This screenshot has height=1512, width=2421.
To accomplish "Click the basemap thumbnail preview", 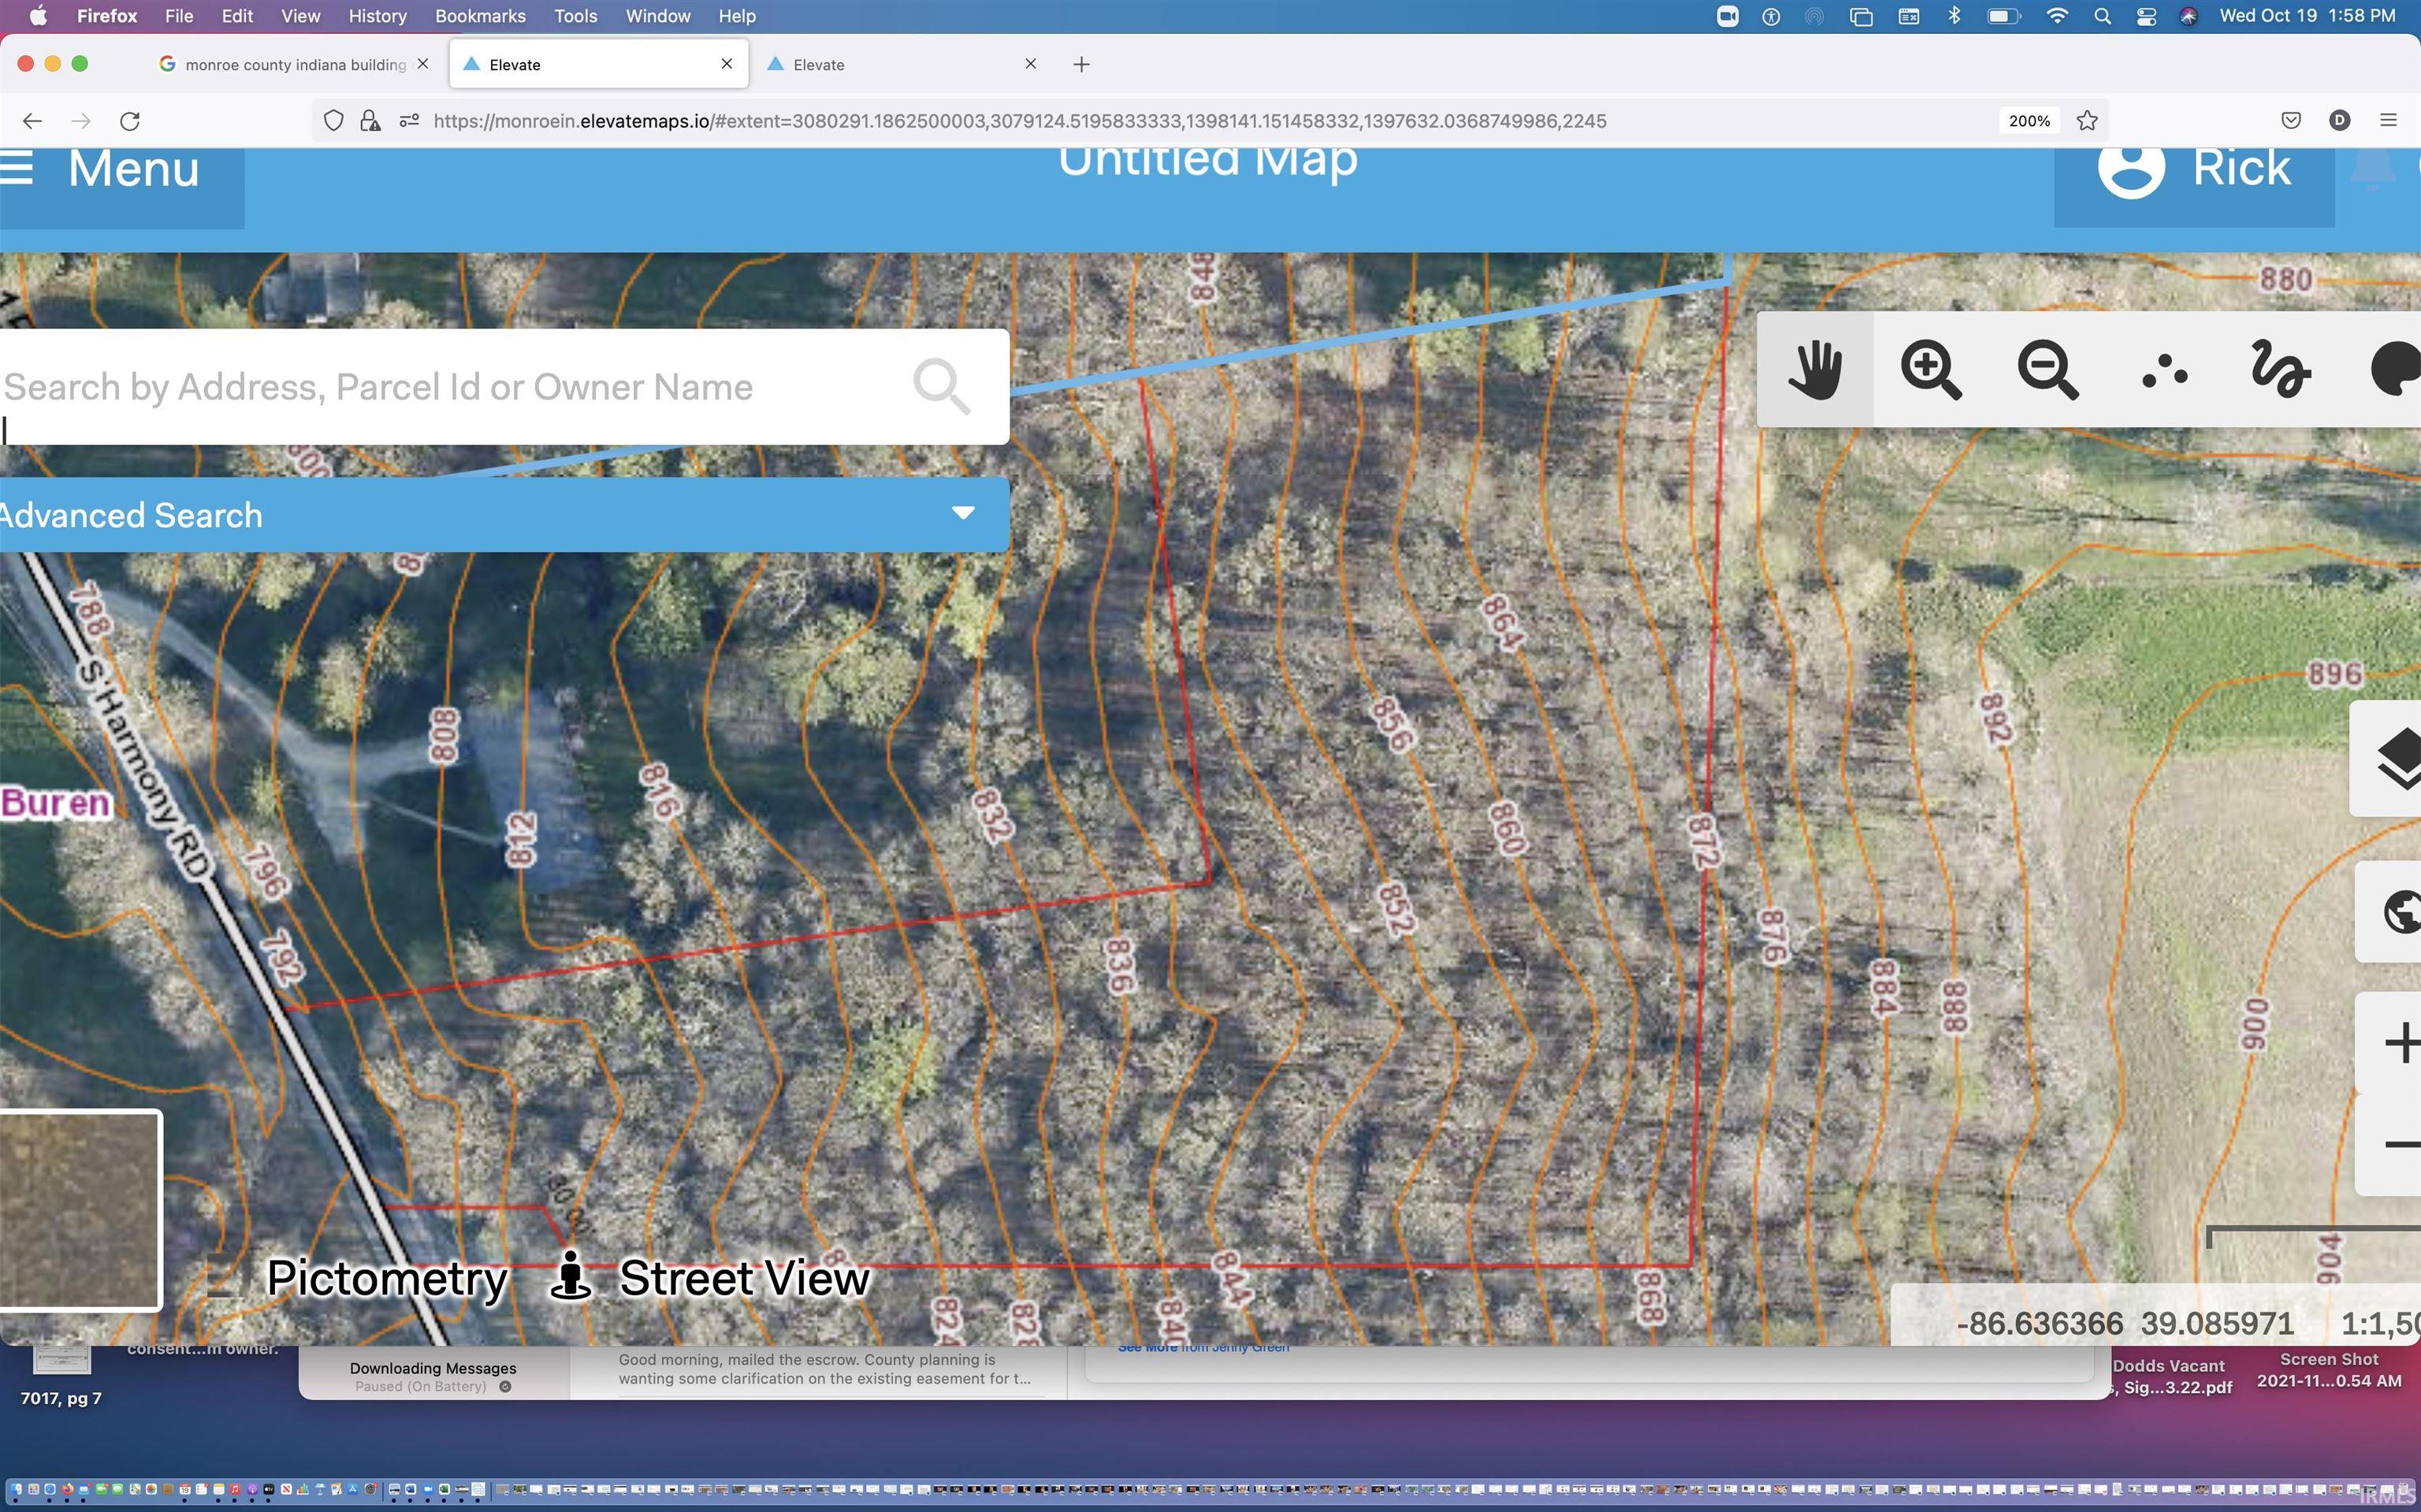I will click(x=80, y=1210).
